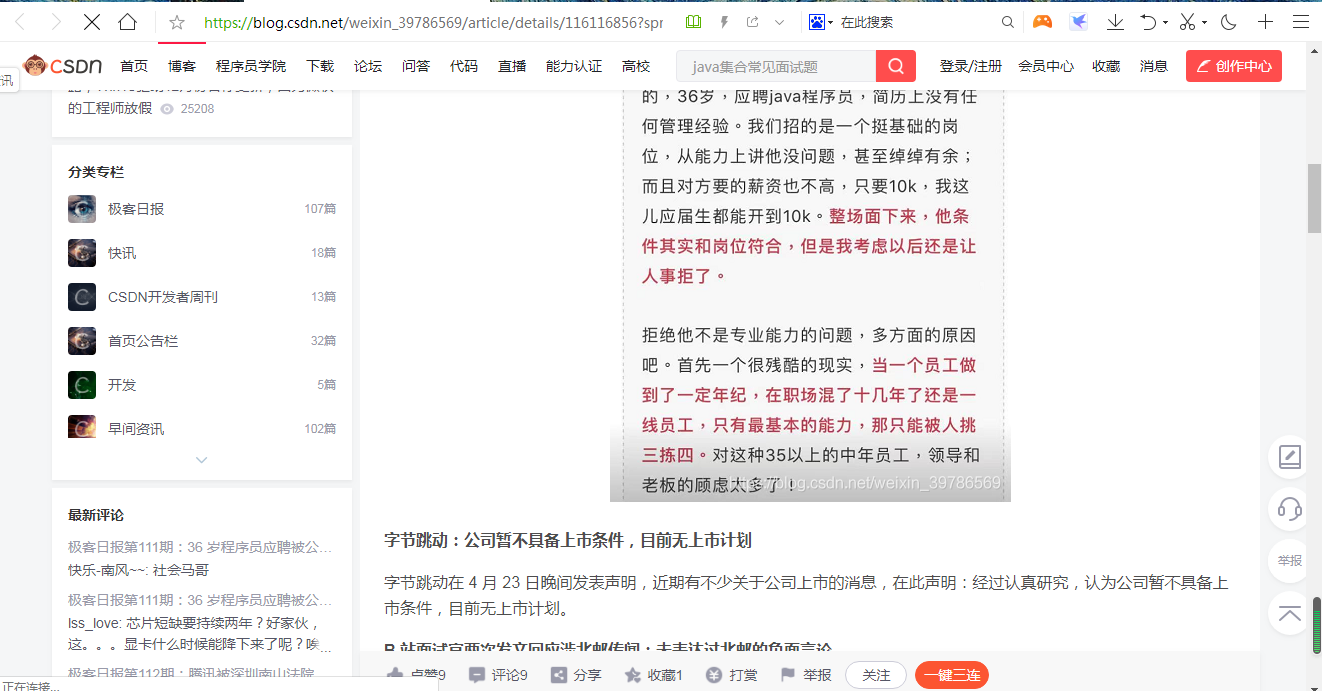Click the lightning speed-mode icon

[724, 22]
